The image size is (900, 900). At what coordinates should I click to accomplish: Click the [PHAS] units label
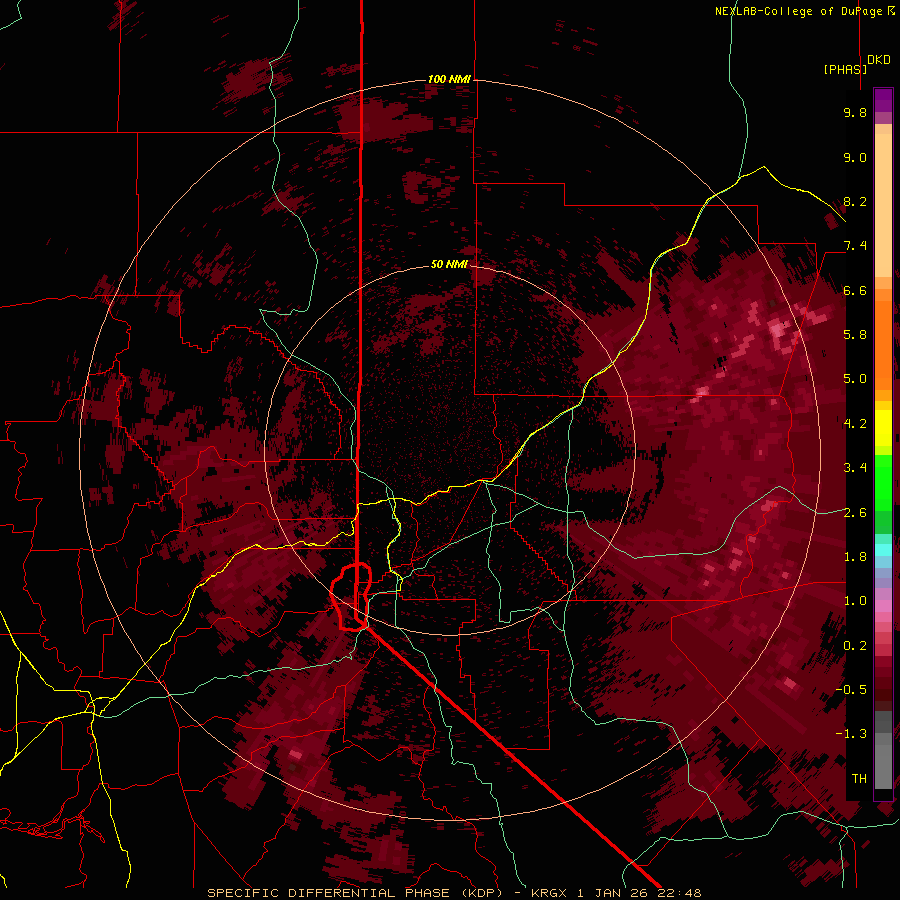coord(845,69)
